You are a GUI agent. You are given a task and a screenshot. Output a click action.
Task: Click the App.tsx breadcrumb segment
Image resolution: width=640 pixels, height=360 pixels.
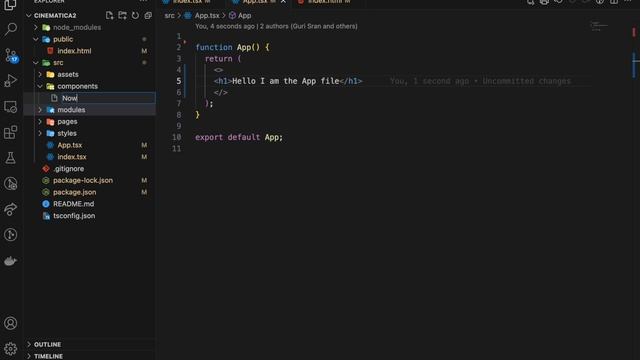click(x=207, y=16)
